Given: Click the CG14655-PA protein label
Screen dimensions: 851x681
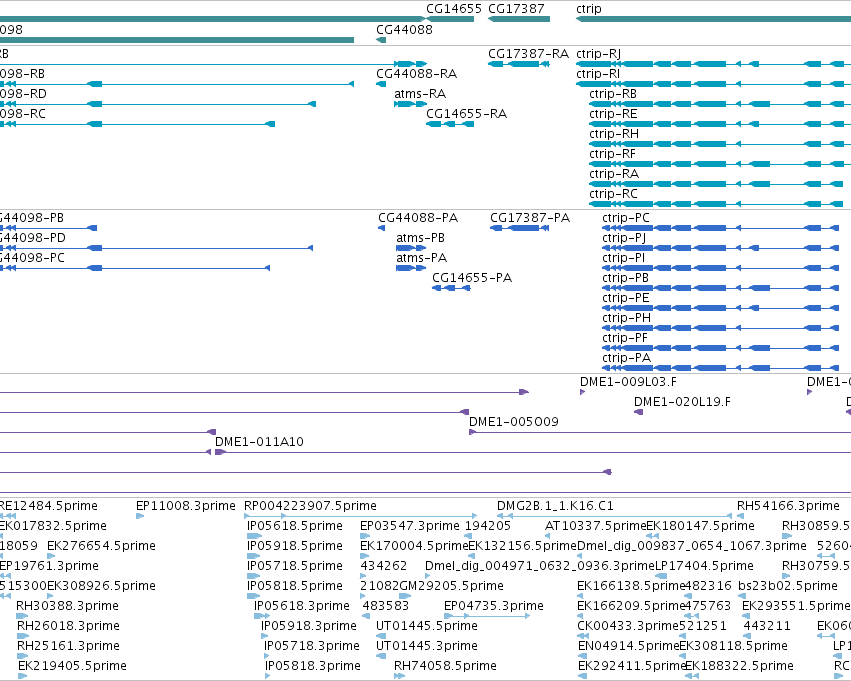Looking at the screenshot, I should coord(472,278).
